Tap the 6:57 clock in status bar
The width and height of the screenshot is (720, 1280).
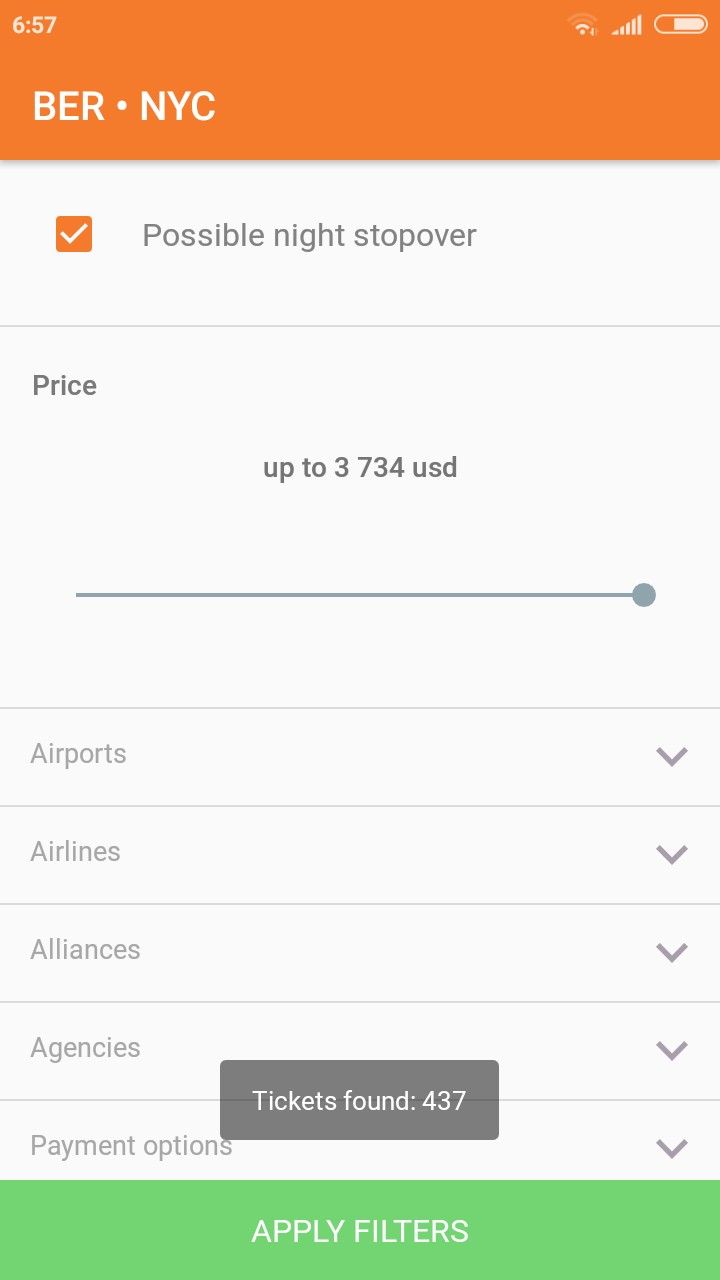click(x=34, y=25)
